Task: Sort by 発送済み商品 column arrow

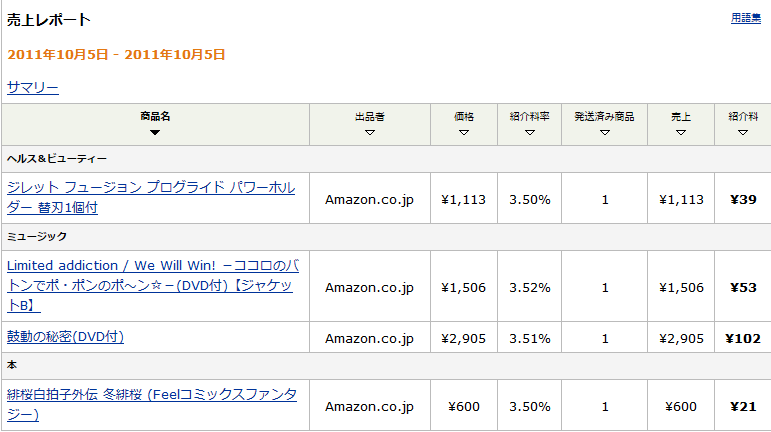Action: (604, 132)
